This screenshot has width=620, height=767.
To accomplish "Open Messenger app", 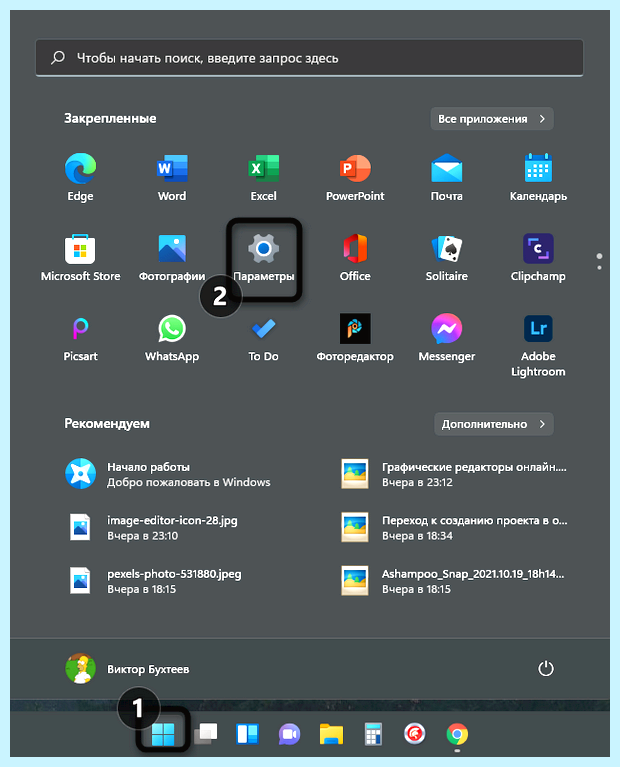I will pos(446,338).
